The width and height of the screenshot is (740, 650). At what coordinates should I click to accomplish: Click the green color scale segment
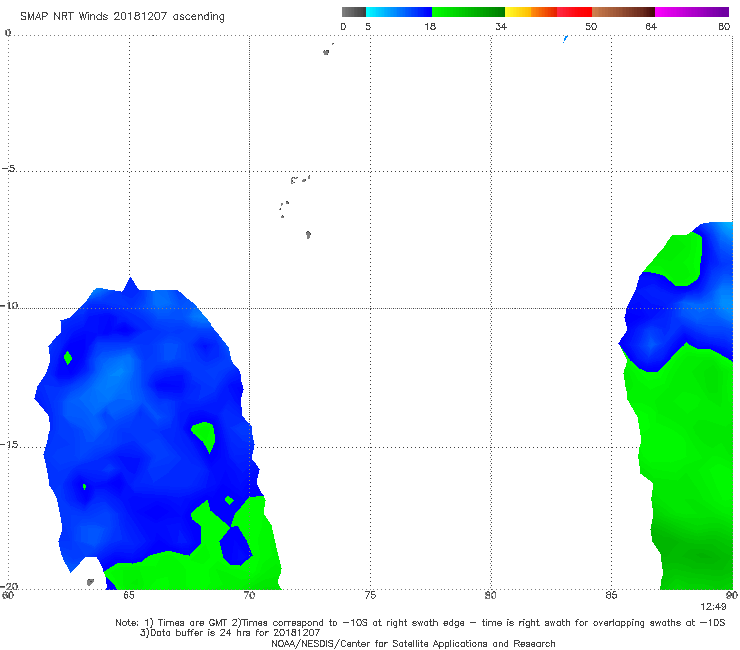(x=468, y=12)
